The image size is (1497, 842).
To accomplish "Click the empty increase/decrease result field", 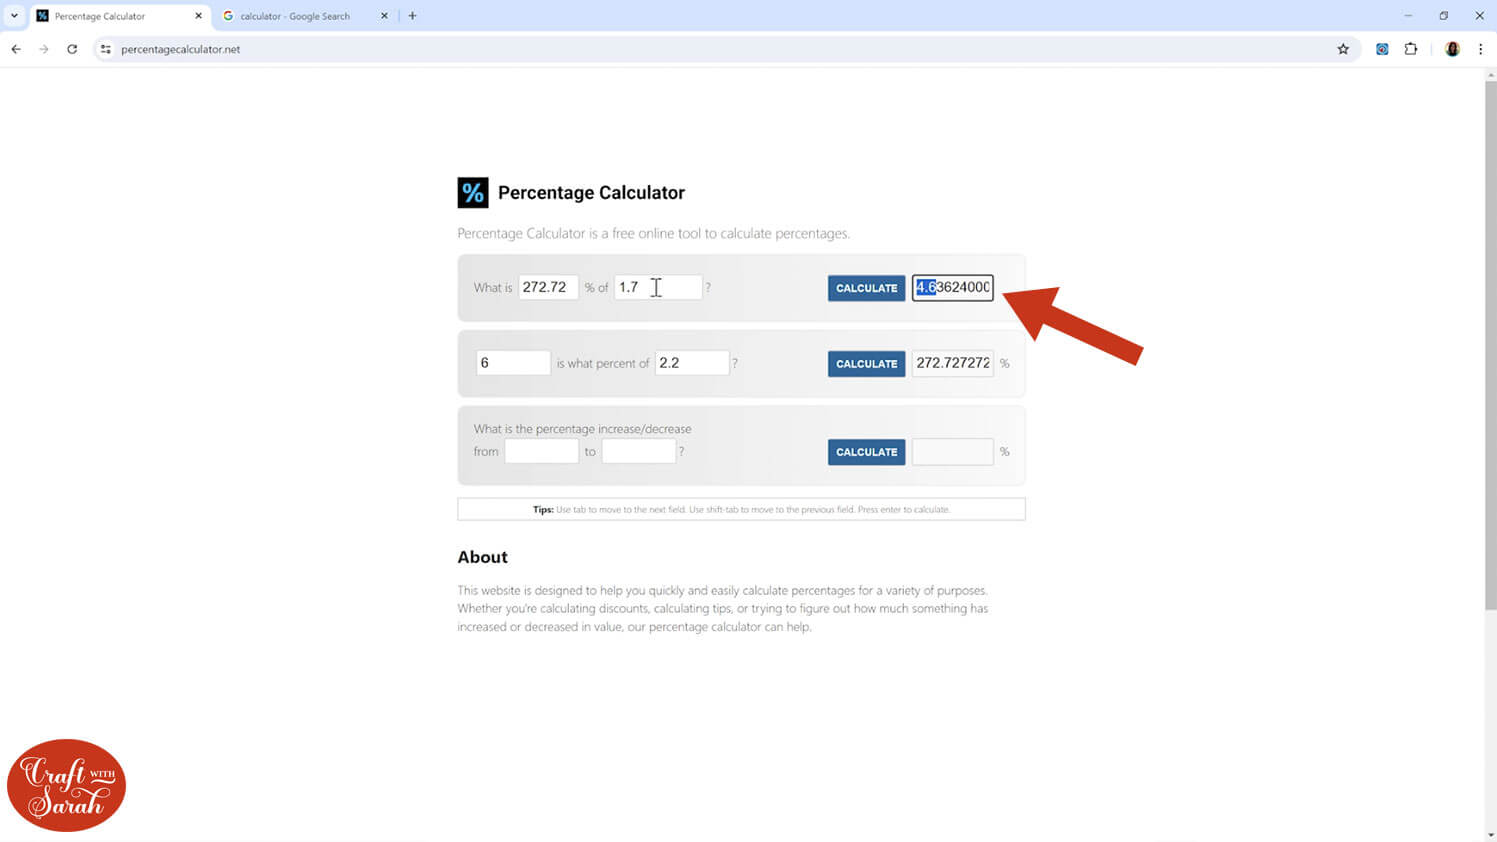I will (952, 451).
